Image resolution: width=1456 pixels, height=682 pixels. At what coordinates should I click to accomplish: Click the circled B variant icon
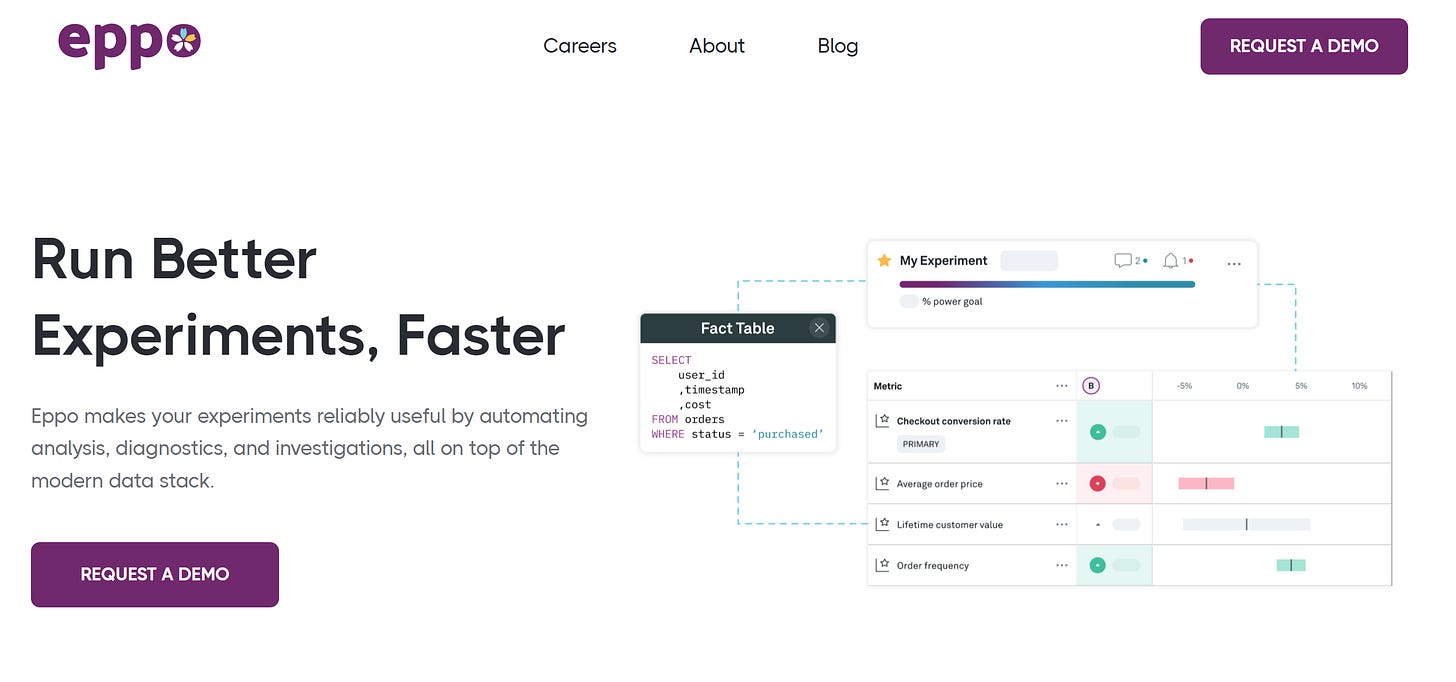pos(1091,385)
